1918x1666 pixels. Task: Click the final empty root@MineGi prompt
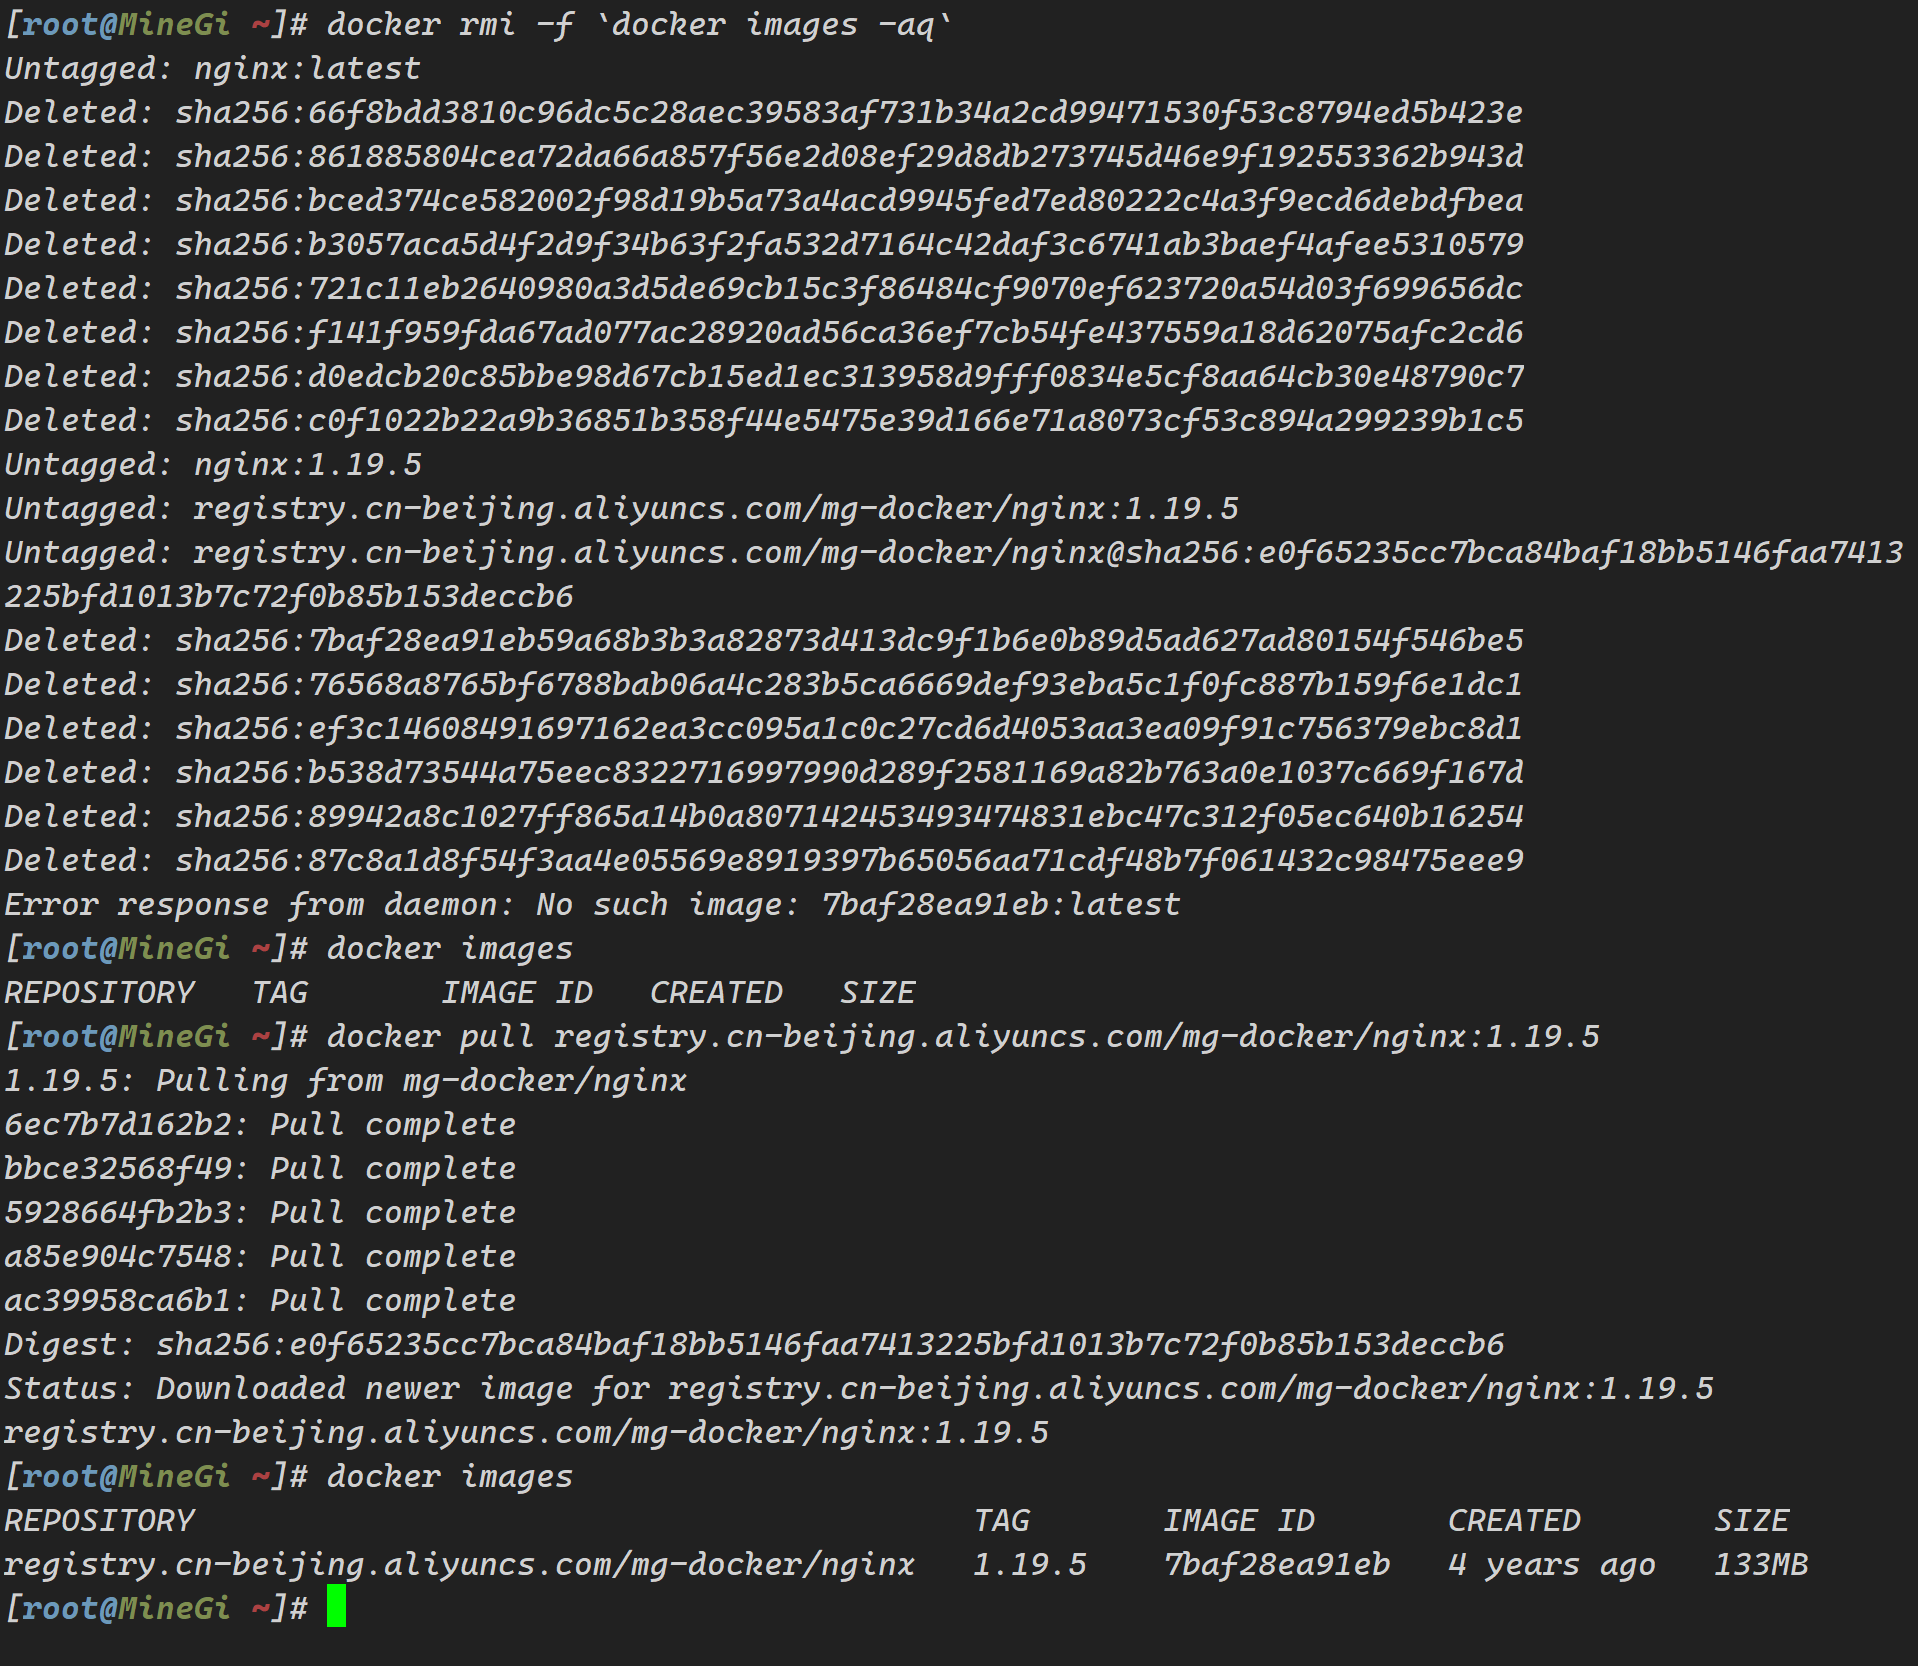click(156, 1608)
